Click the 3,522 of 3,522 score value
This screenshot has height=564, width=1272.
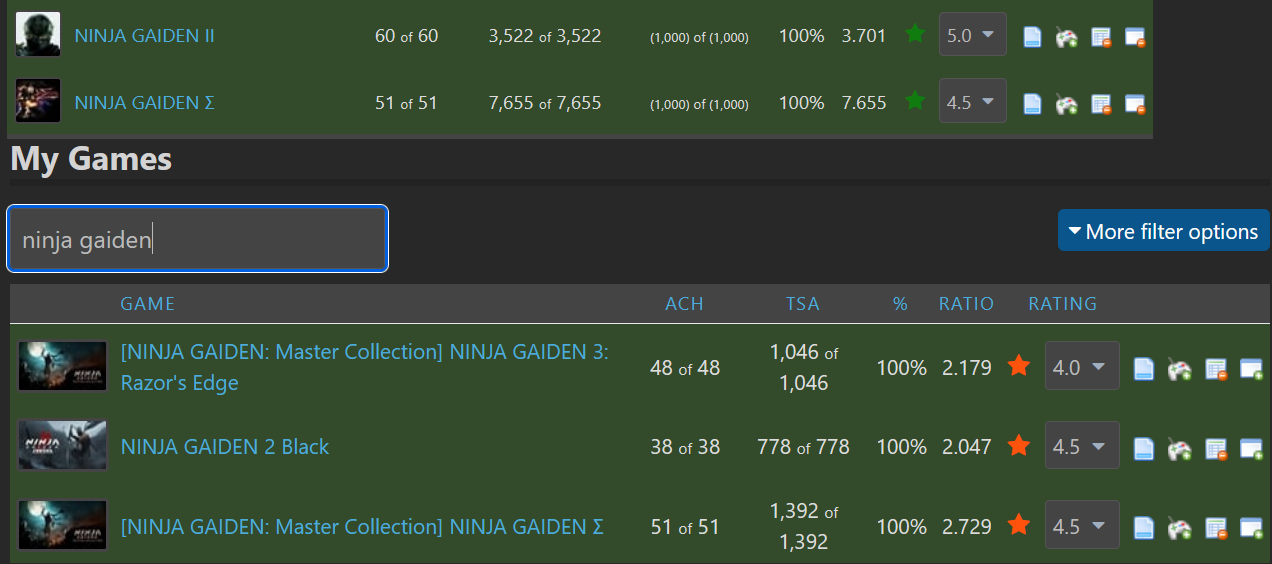[545, 36]
